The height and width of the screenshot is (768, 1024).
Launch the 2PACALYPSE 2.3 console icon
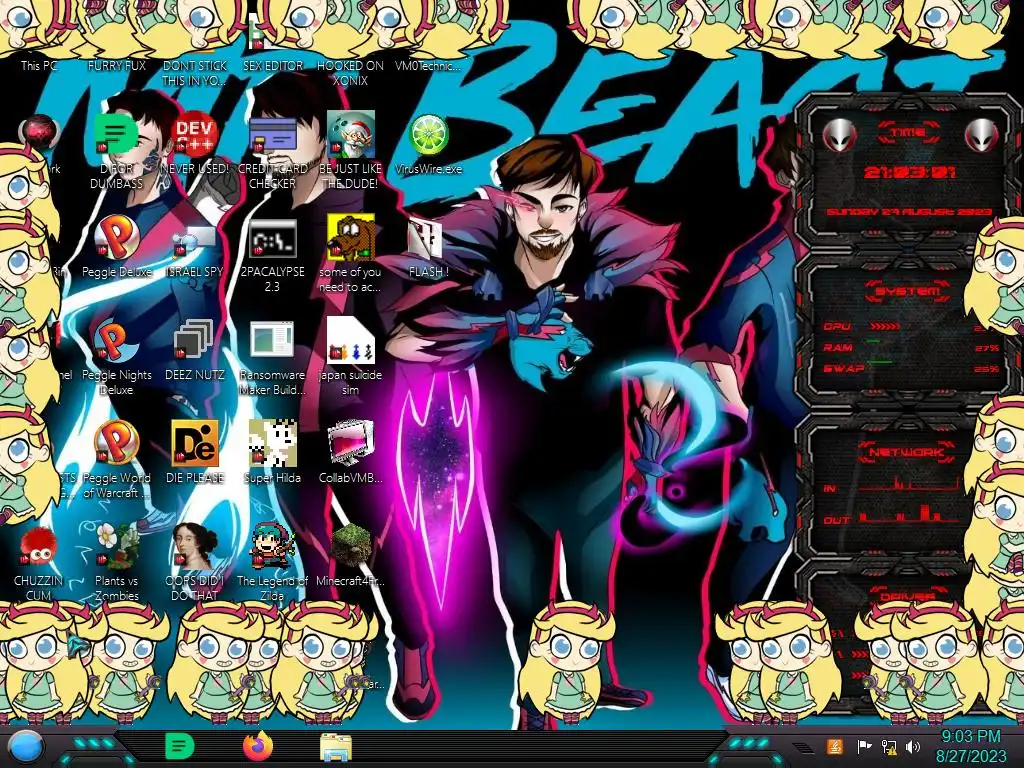click(x=272, y=238)
